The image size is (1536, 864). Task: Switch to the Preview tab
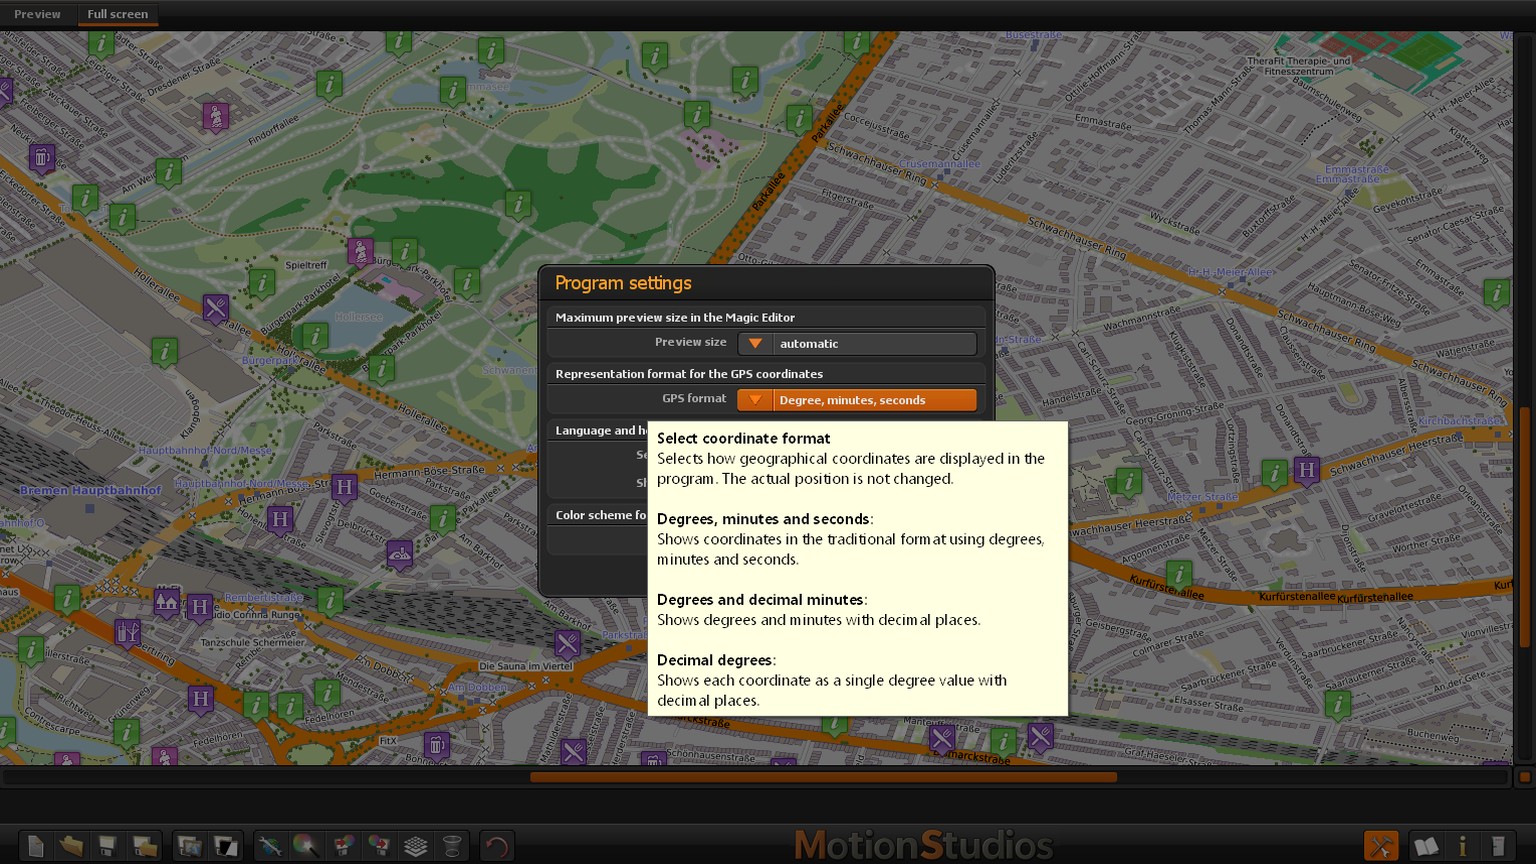point(37,14)
